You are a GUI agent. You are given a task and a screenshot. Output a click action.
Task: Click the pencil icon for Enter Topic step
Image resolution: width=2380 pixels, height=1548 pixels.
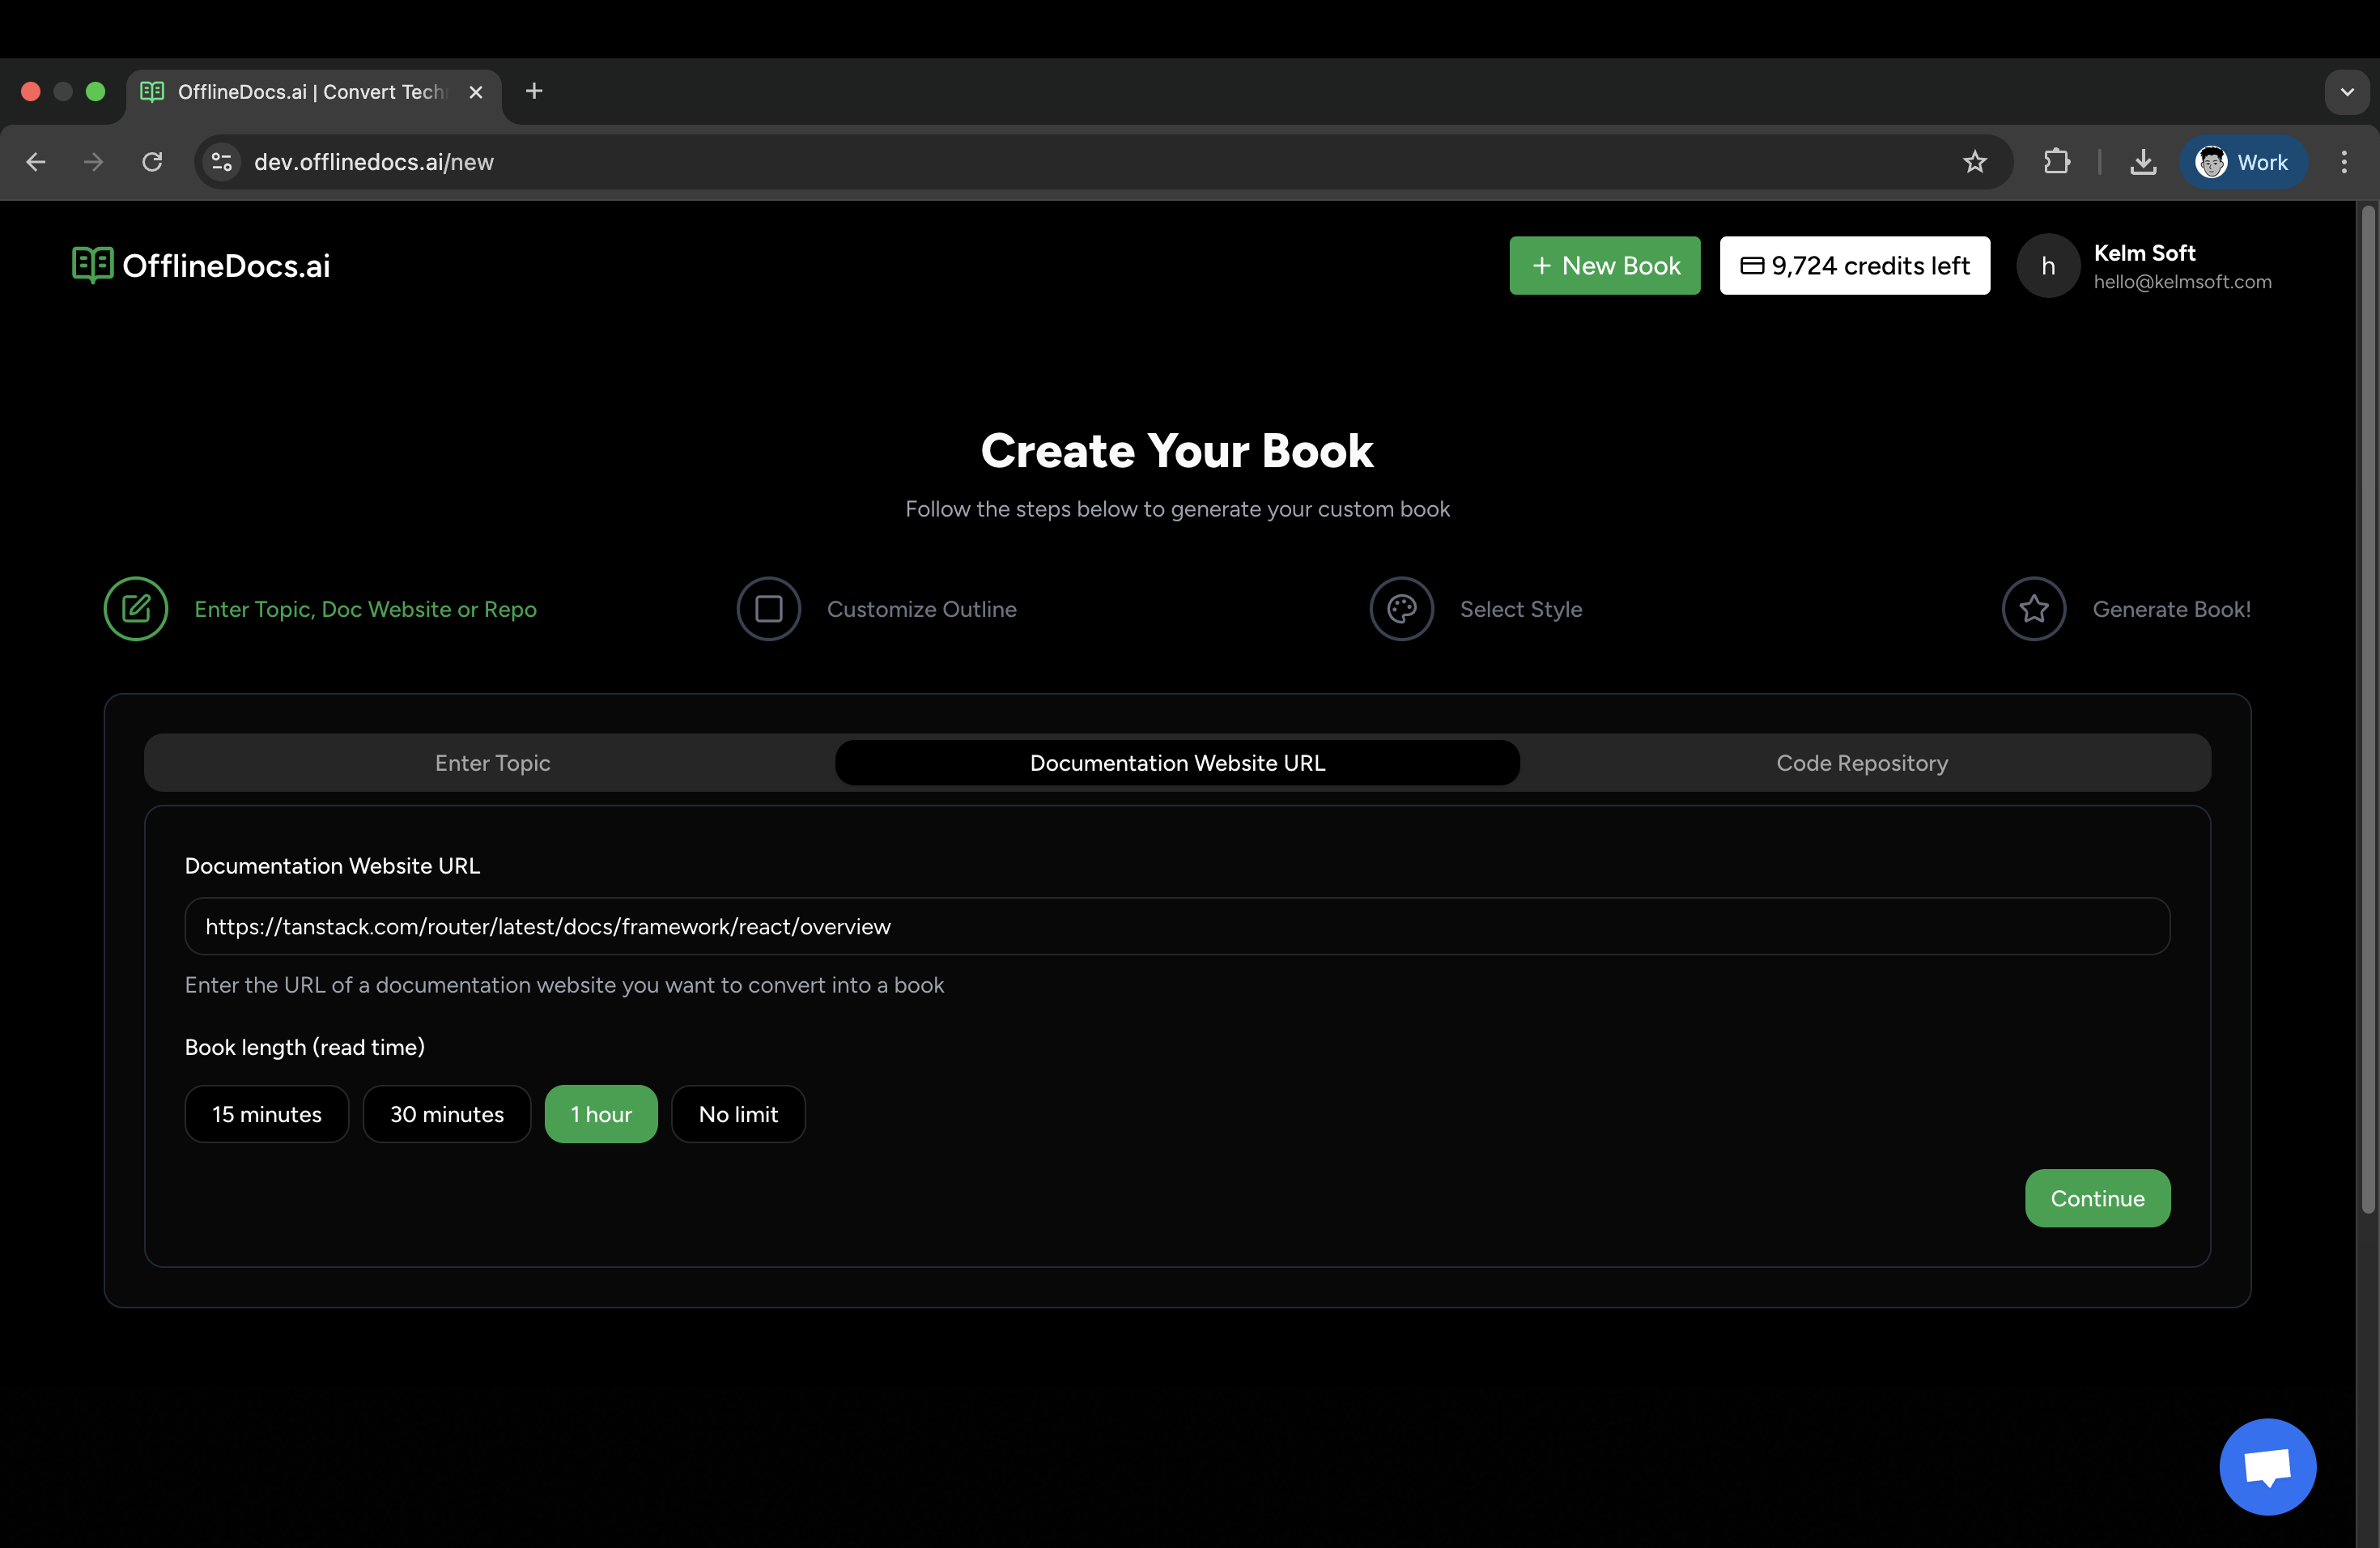(137, 608)
